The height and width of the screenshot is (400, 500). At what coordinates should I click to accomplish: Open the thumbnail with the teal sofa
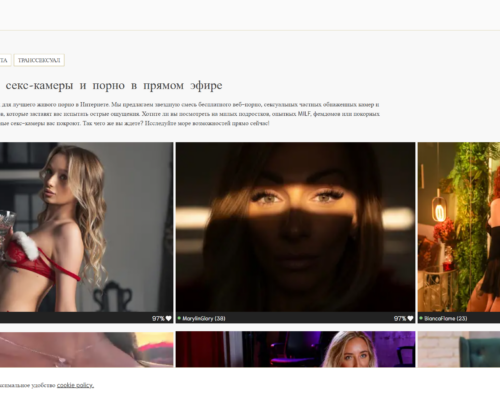459,349
